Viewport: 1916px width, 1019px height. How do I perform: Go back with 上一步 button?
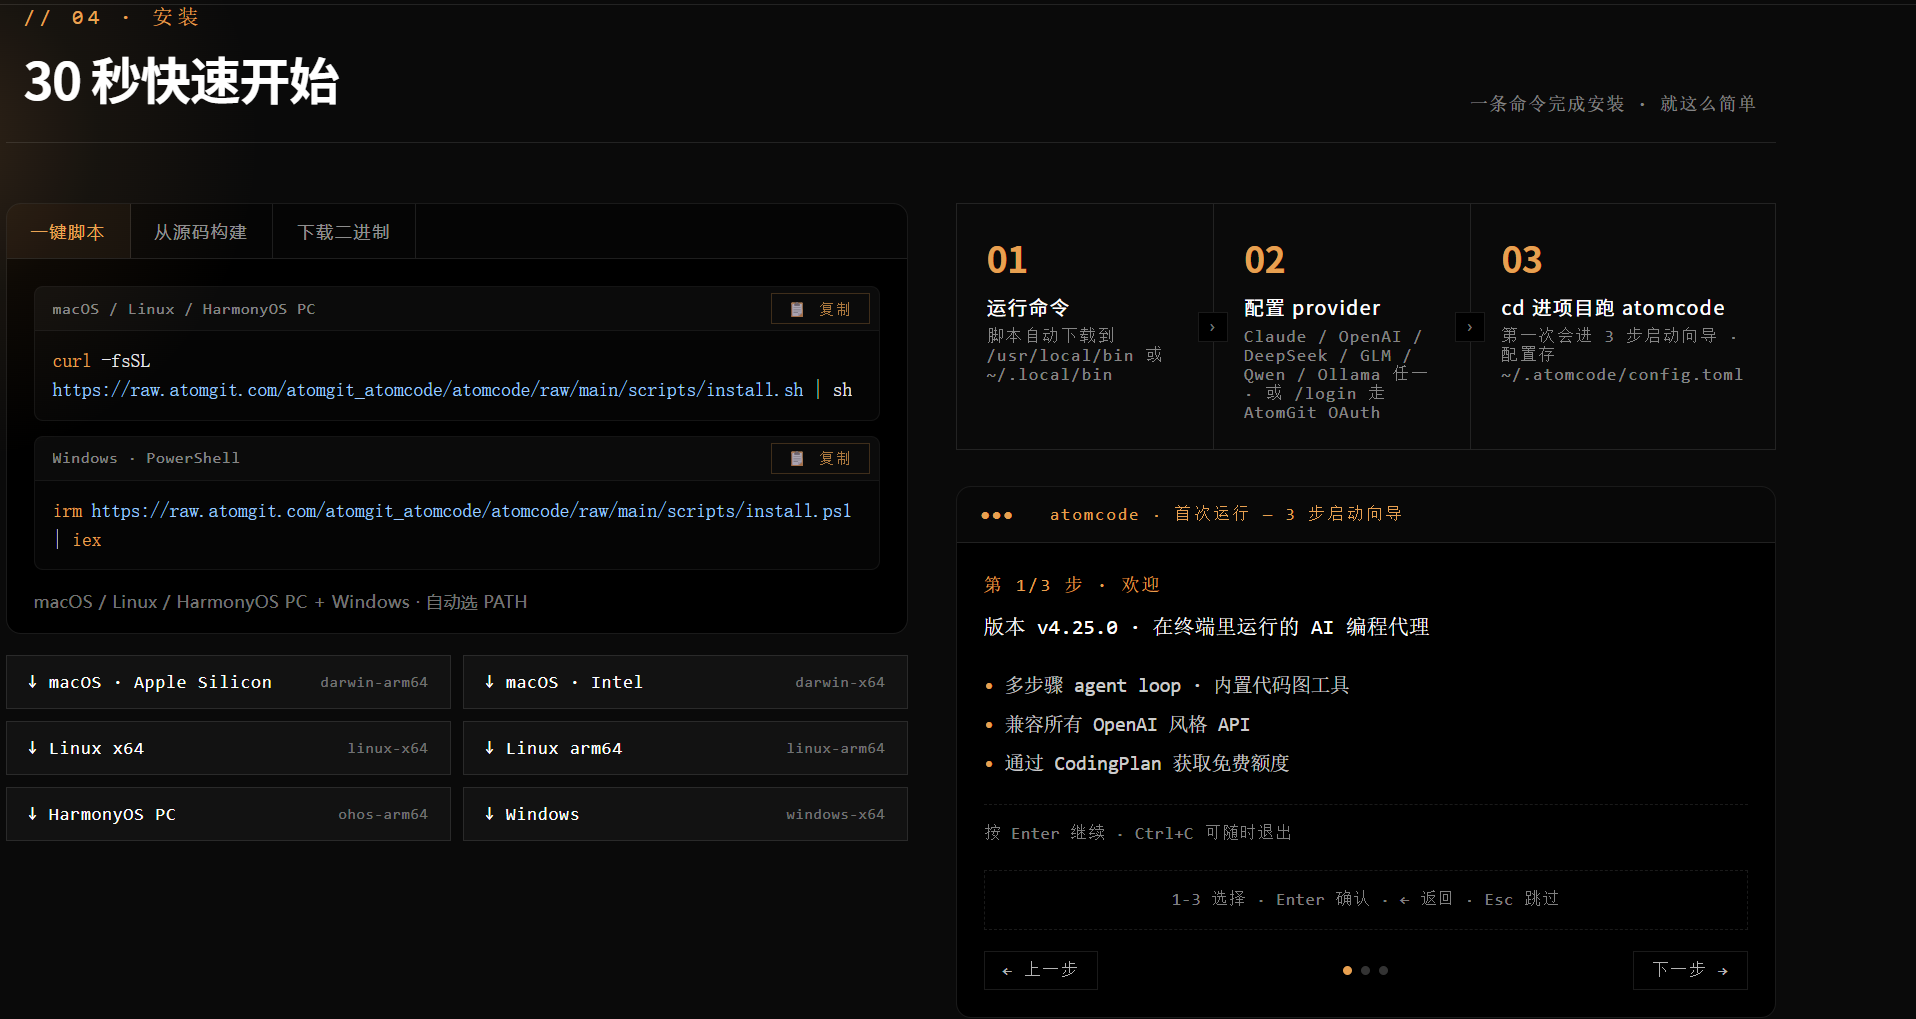tap(1041, 970)
